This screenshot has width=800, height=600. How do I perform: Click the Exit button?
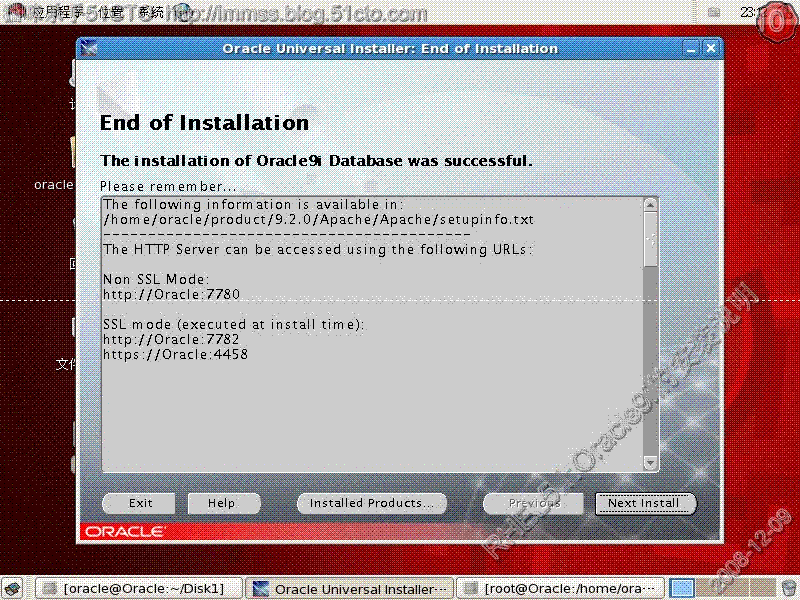pyautogui.click(x=139, y=503)
